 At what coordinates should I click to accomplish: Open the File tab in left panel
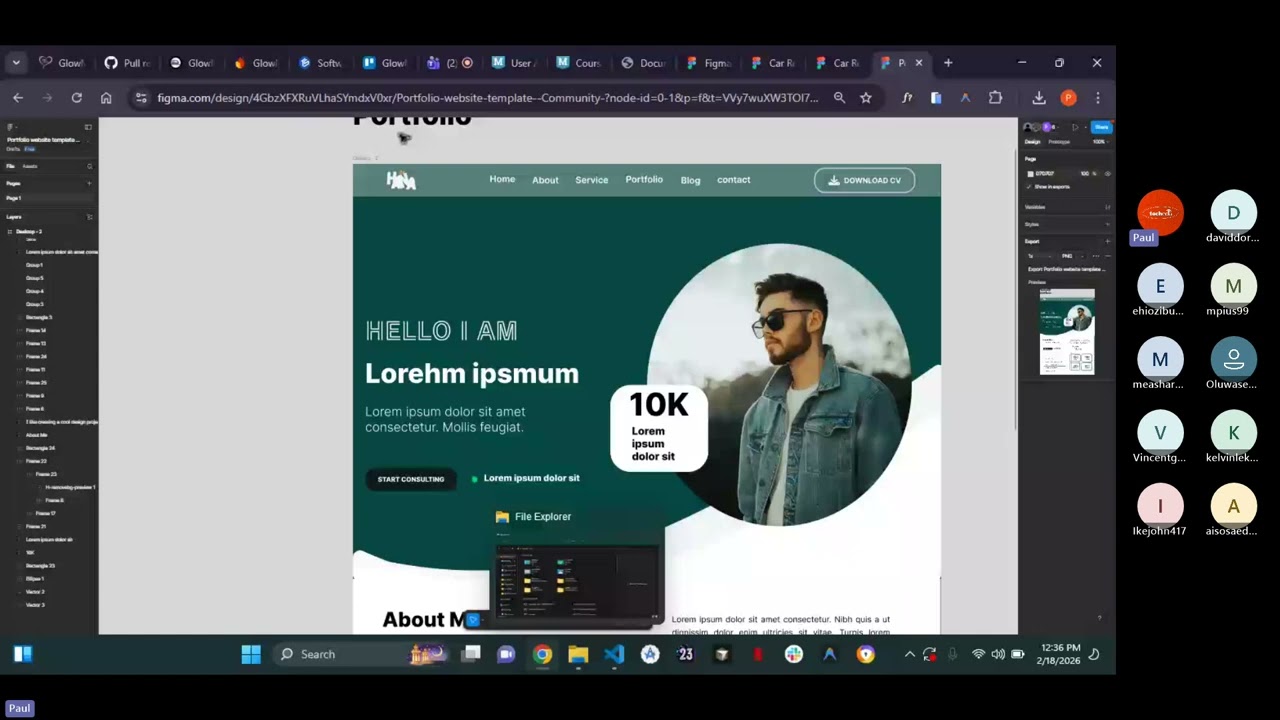point(10,166)
